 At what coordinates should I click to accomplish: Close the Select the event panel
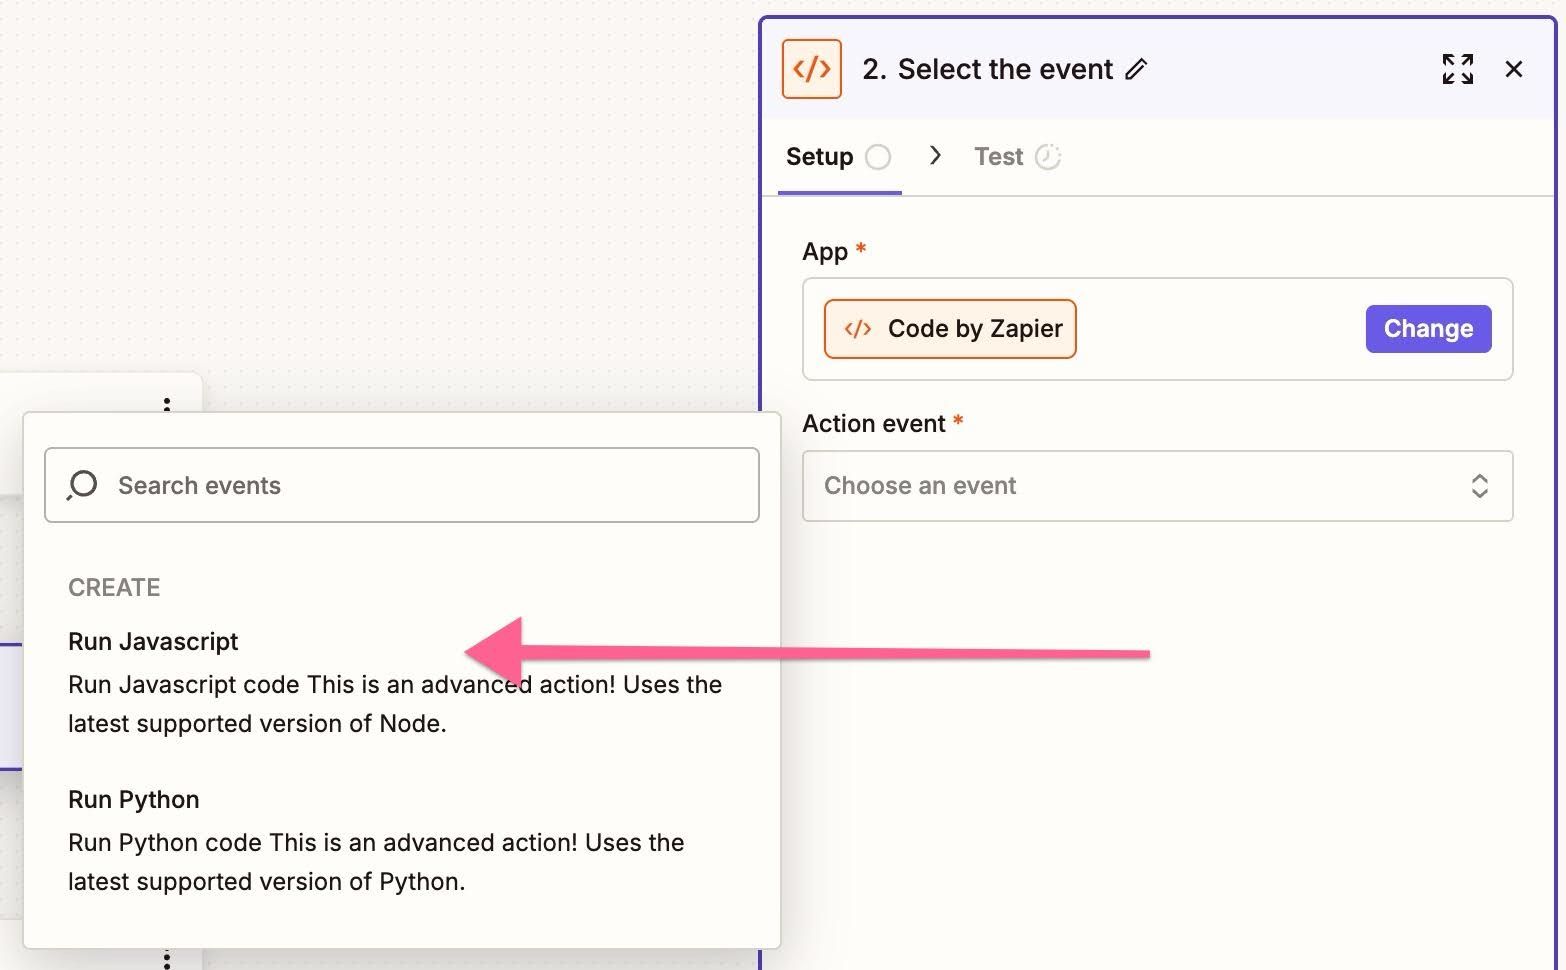click(x=1514, y=69)
